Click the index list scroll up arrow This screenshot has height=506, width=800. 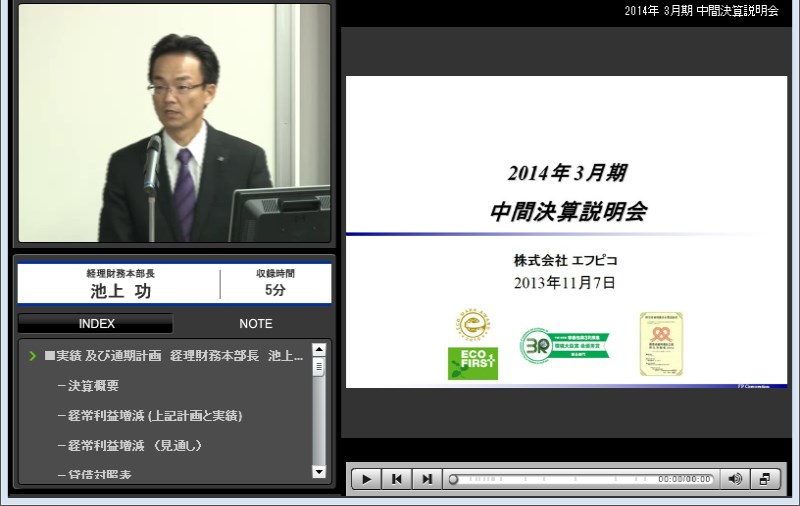pyautogui.click(x=319, y=349)
